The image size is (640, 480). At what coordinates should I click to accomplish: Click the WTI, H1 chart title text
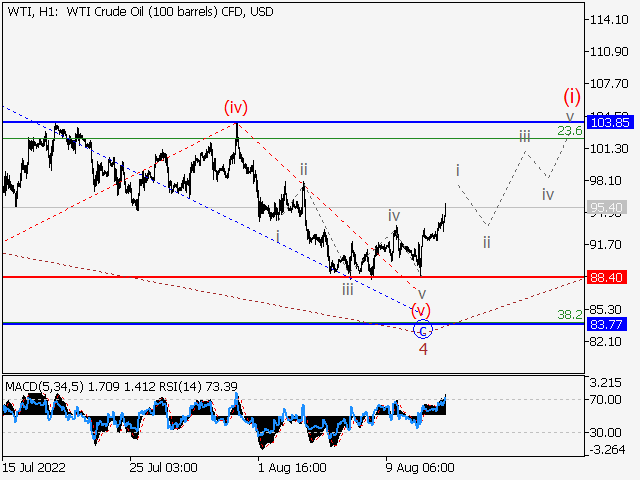coord(140,12)
